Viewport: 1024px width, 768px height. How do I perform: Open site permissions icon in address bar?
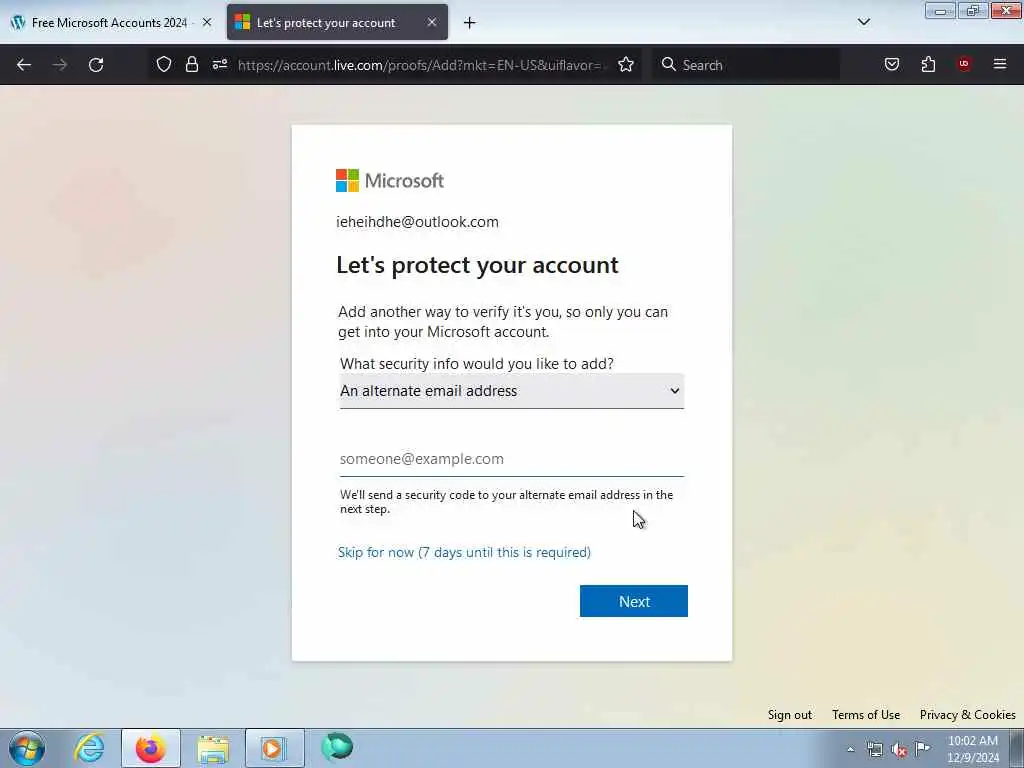coord(219,64)
